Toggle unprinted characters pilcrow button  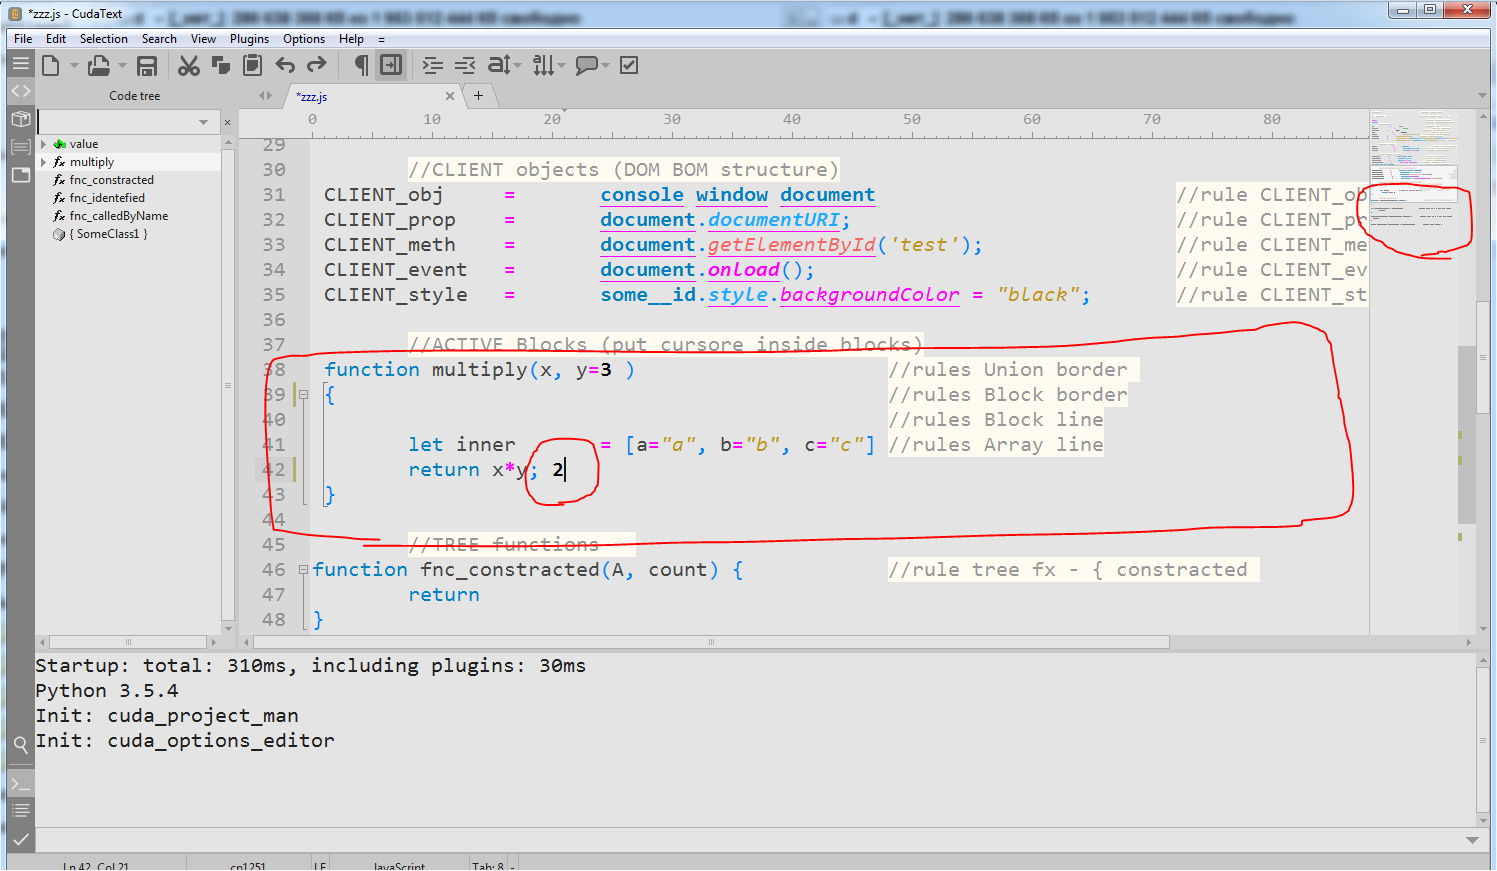click(x=361, y=66)
